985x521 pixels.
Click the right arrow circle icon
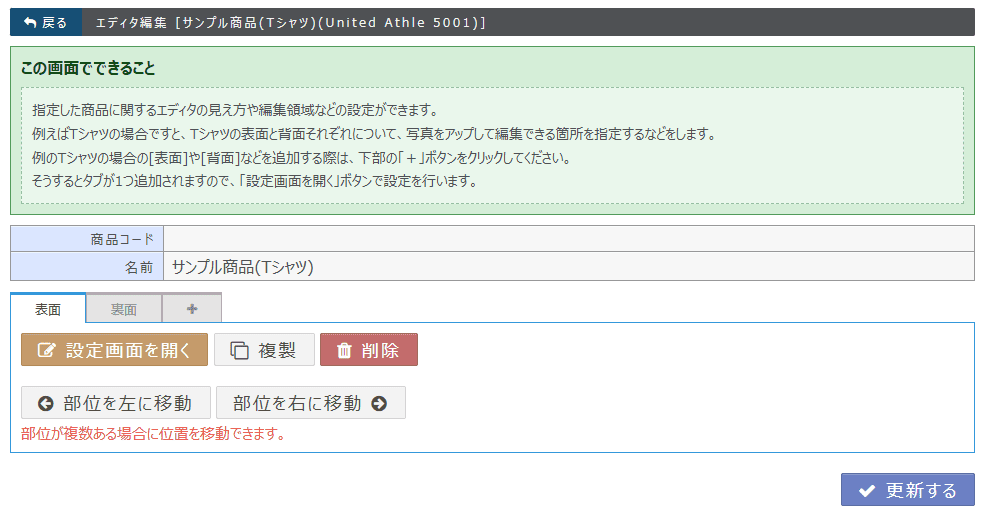click(379, 403)
